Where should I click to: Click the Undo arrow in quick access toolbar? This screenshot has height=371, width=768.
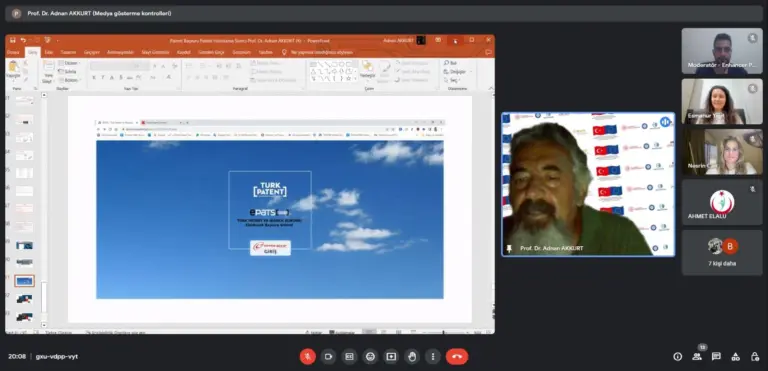[23, 40]
